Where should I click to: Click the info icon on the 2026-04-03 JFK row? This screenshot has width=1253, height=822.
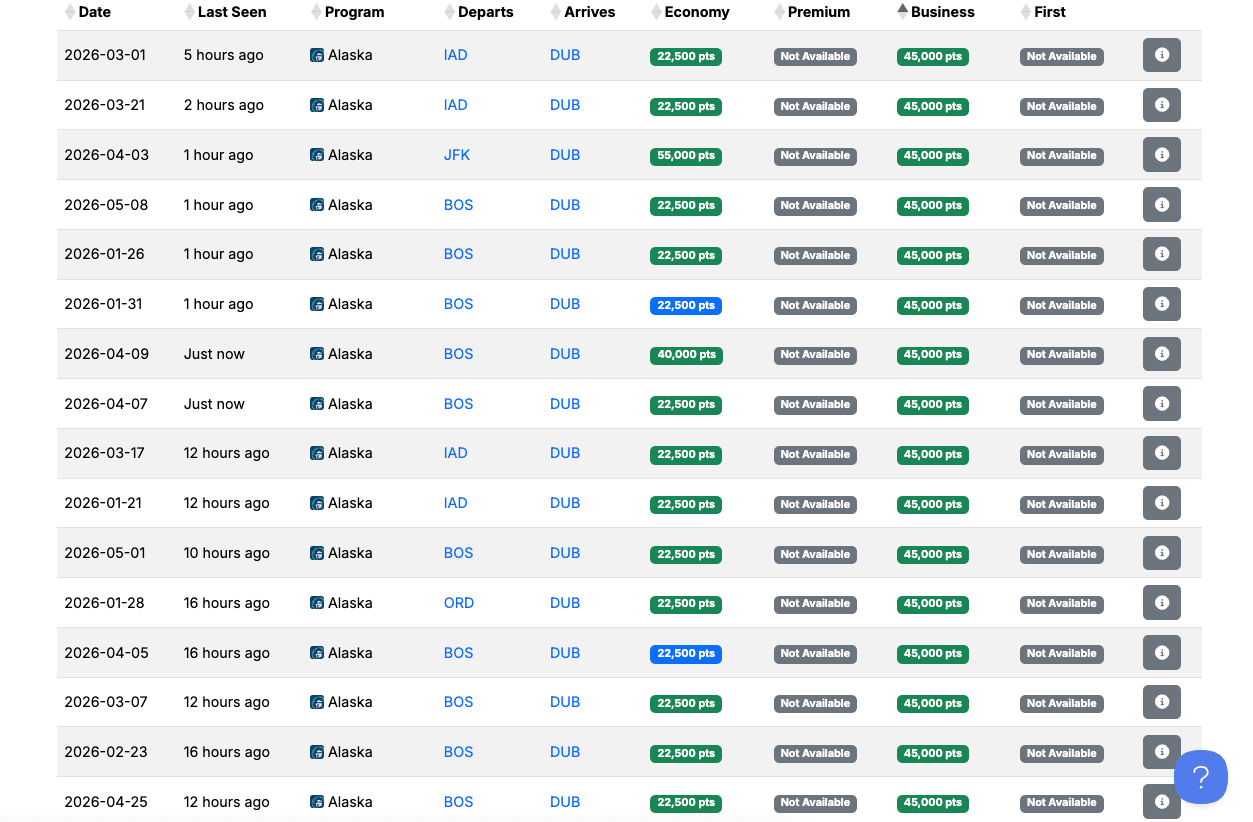coord(1161,154)
